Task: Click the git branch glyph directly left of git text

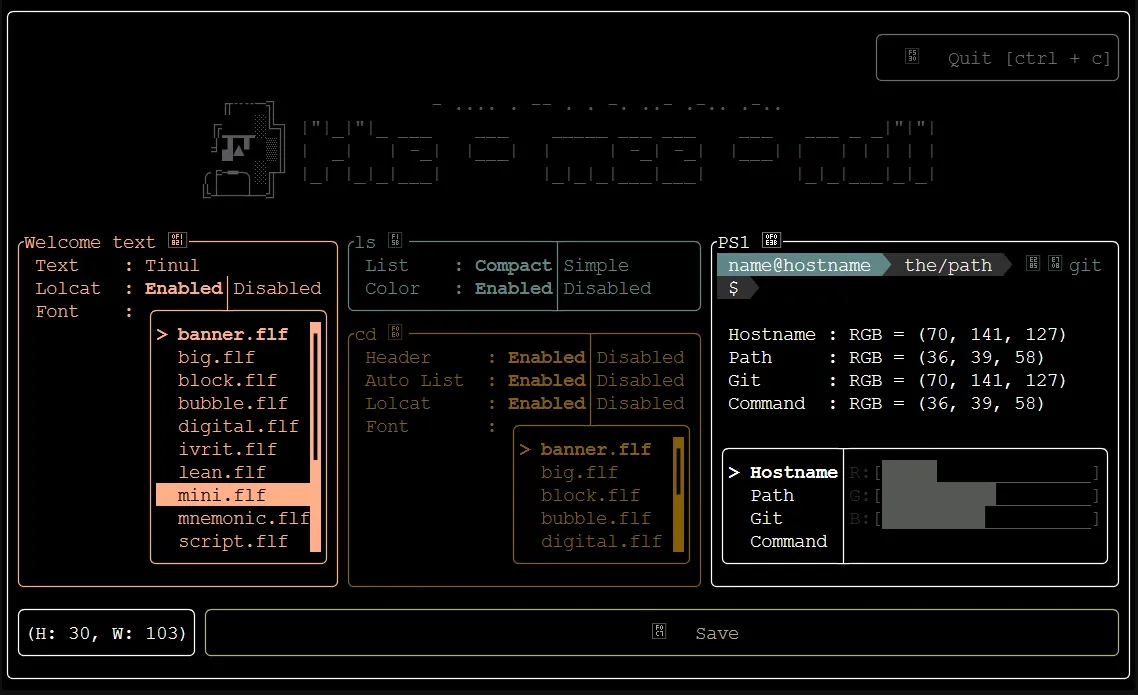Action: click(x=1054, y=265)
